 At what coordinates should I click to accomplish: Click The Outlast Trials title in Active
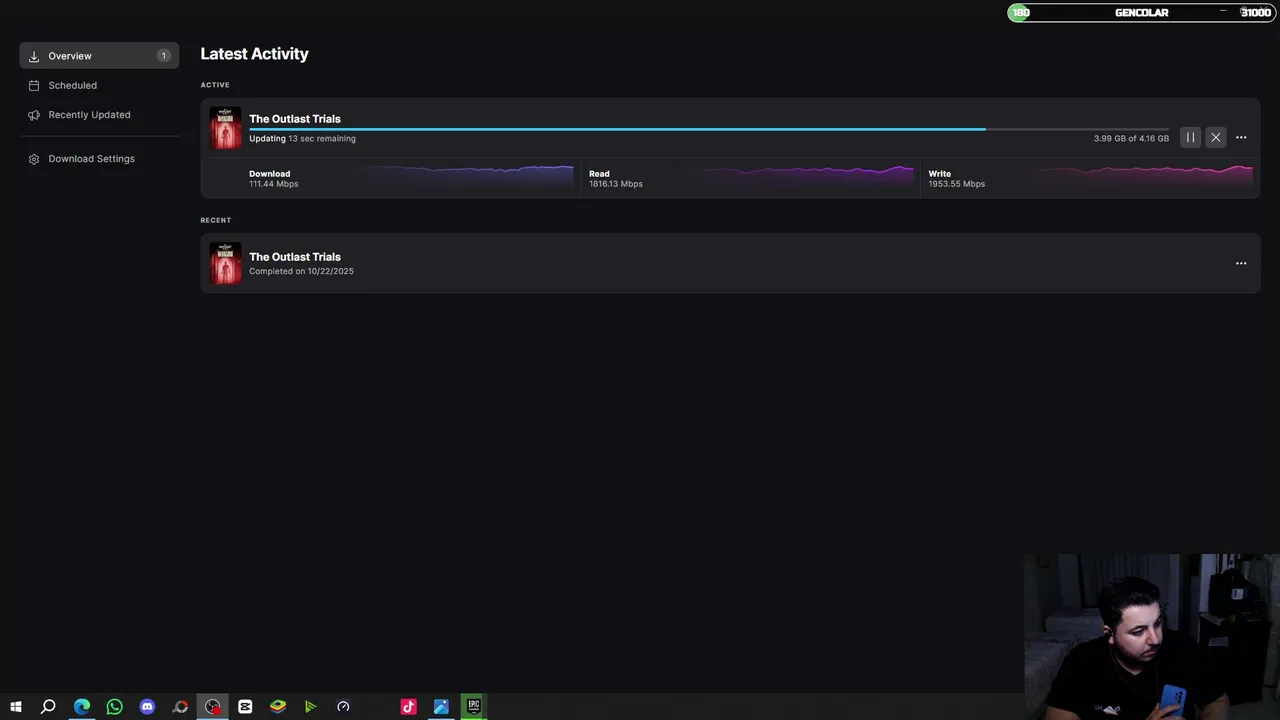(295, 119)
